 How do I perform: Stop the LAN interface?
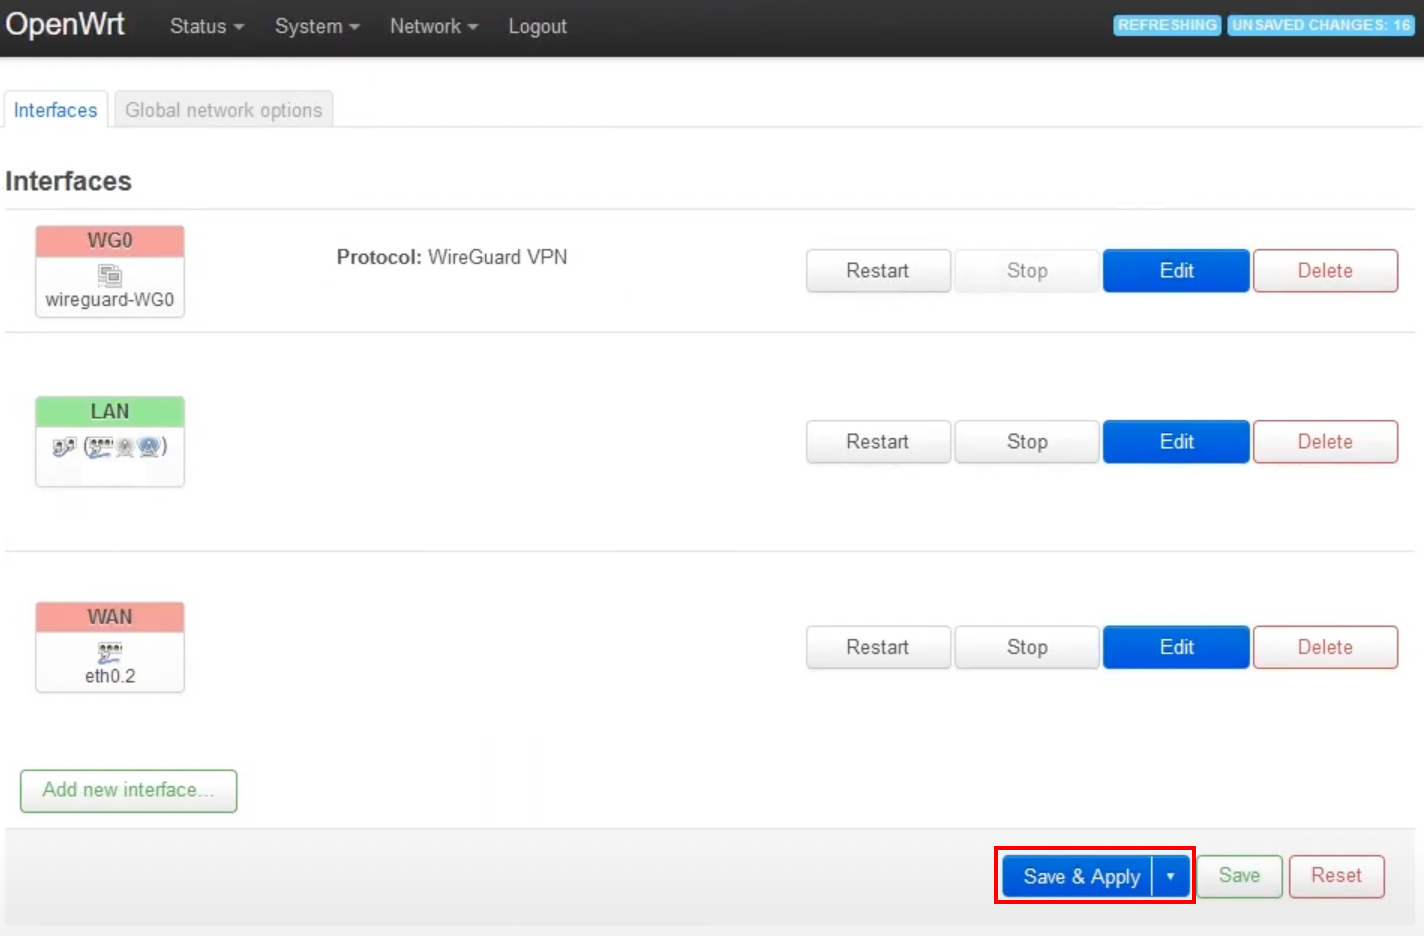point(1026,441)
